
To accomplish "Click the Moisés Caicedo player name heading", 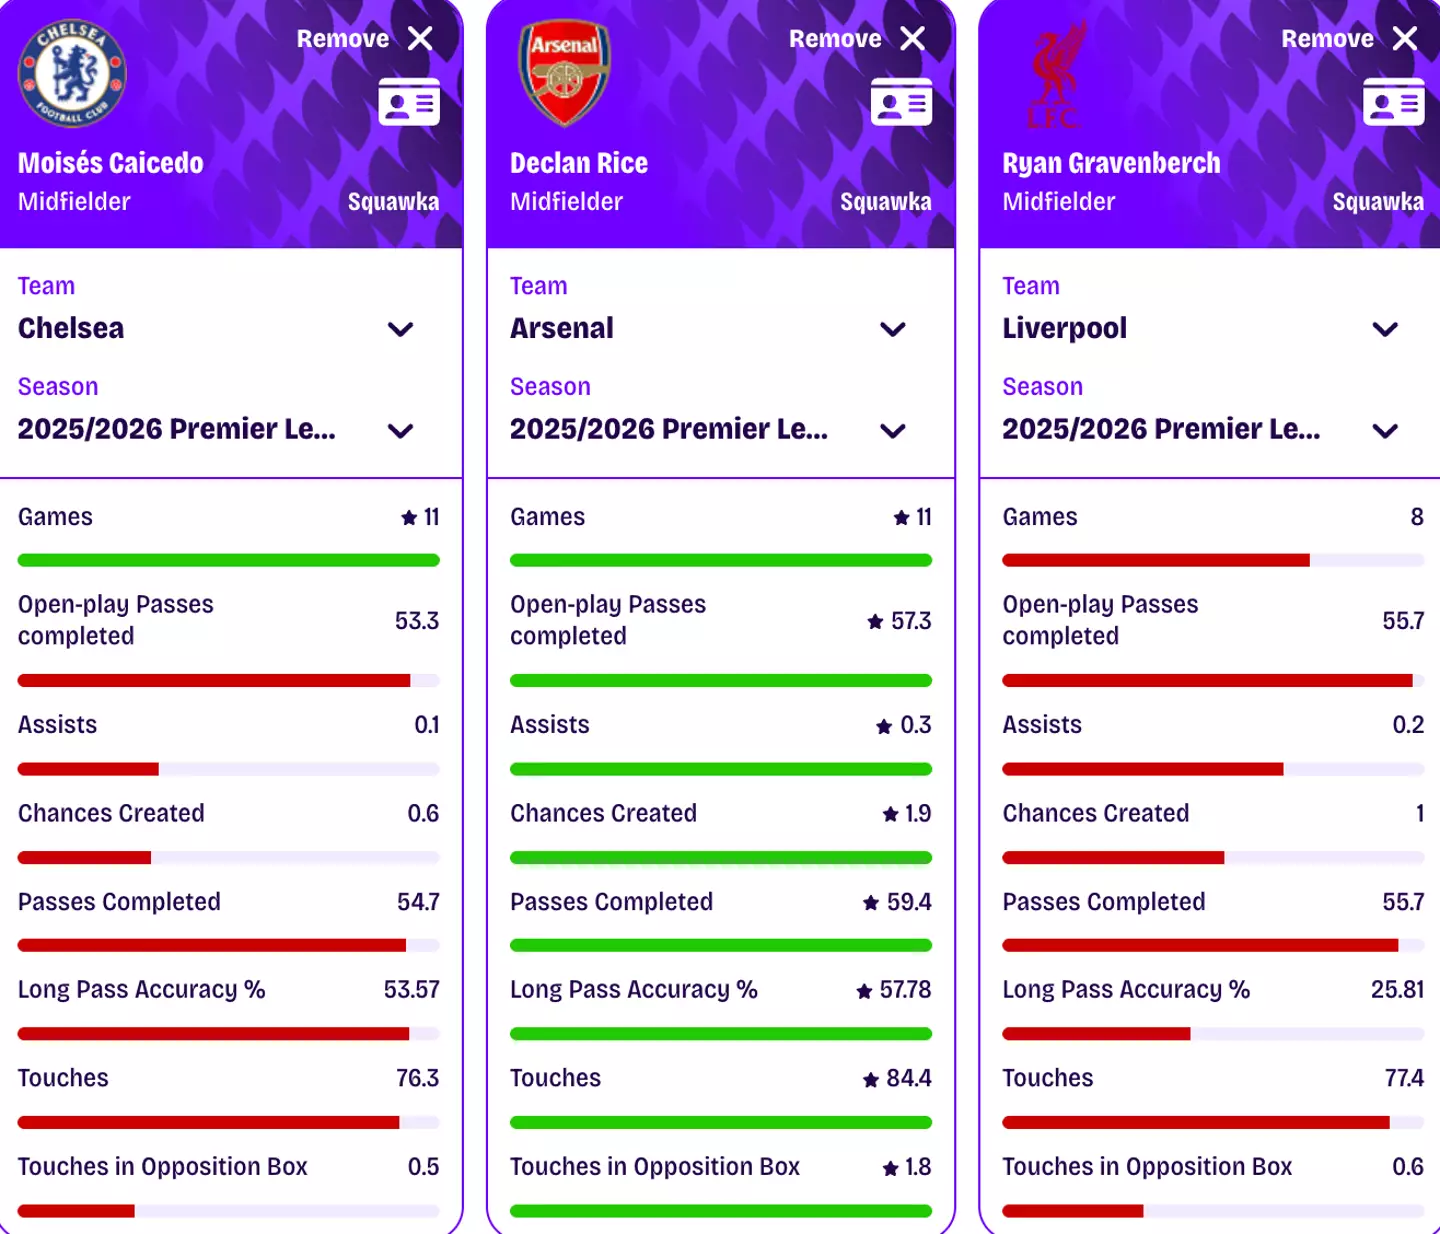I will [x=111, y=163].
